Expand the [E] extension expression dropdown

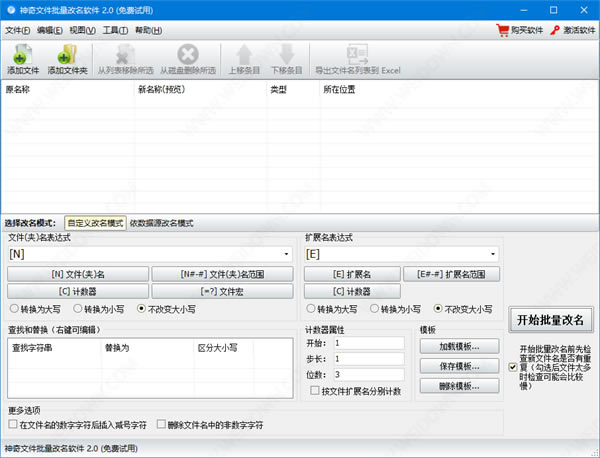494,255
